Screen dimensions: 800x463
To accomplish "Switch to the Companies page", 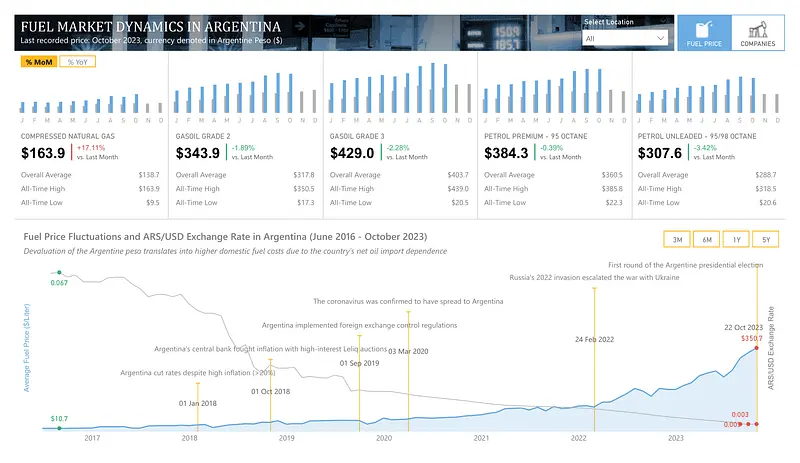I will (758, 33).
